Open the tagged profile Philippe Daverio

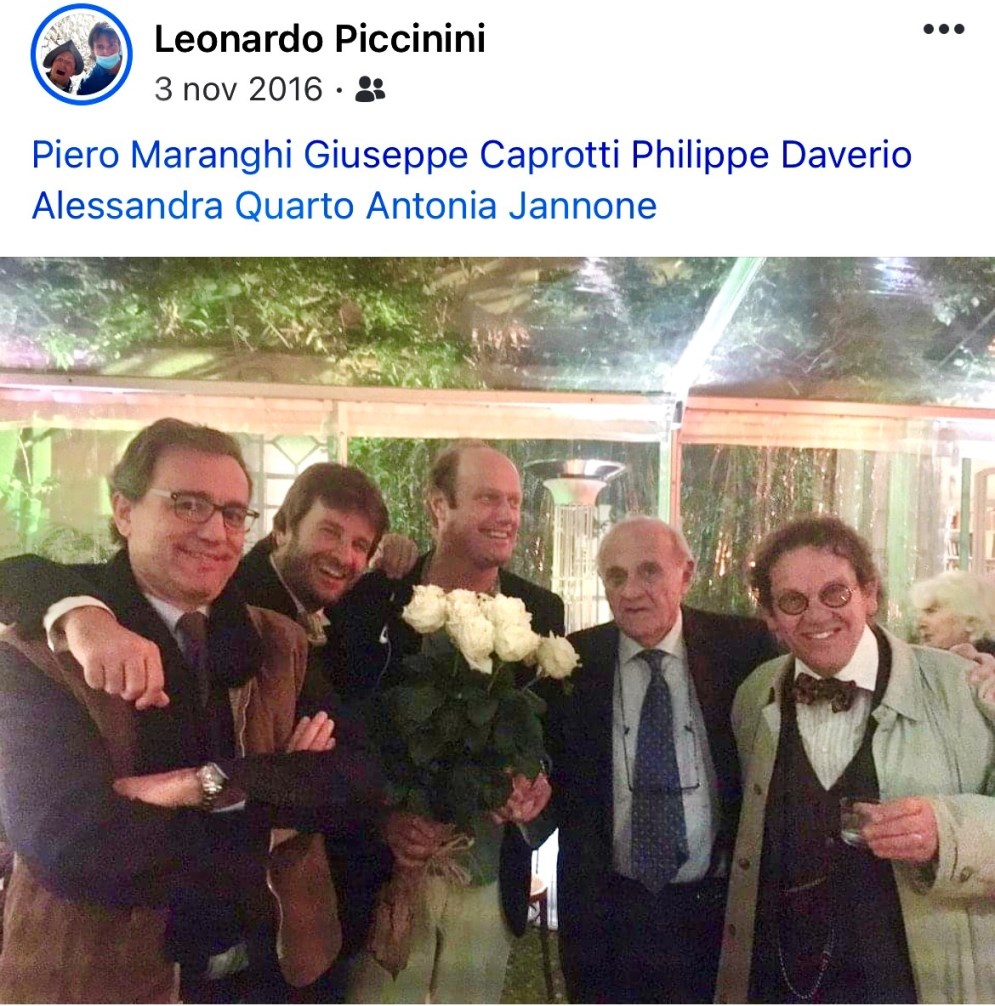pyautogui.click(x=771, y=155)
